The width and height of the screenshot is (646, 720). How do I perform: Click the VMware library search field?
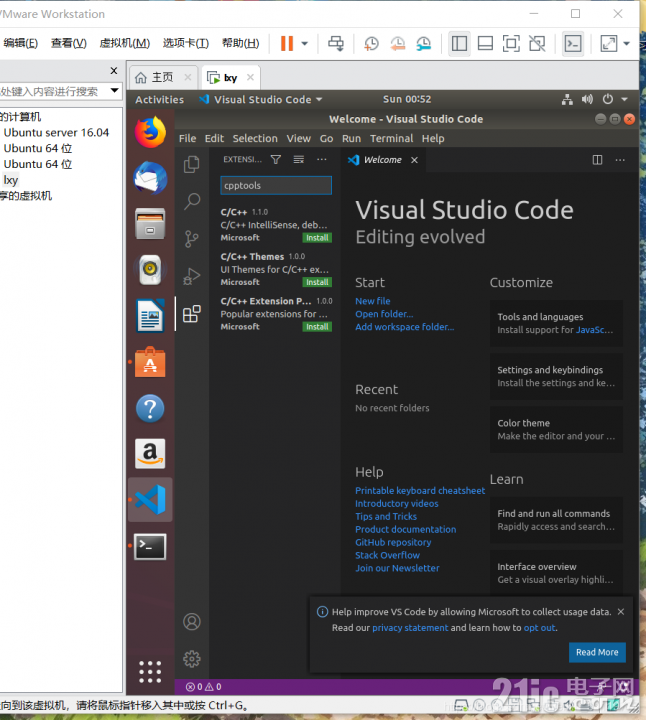pyautogui.click(x=54, y=91)
